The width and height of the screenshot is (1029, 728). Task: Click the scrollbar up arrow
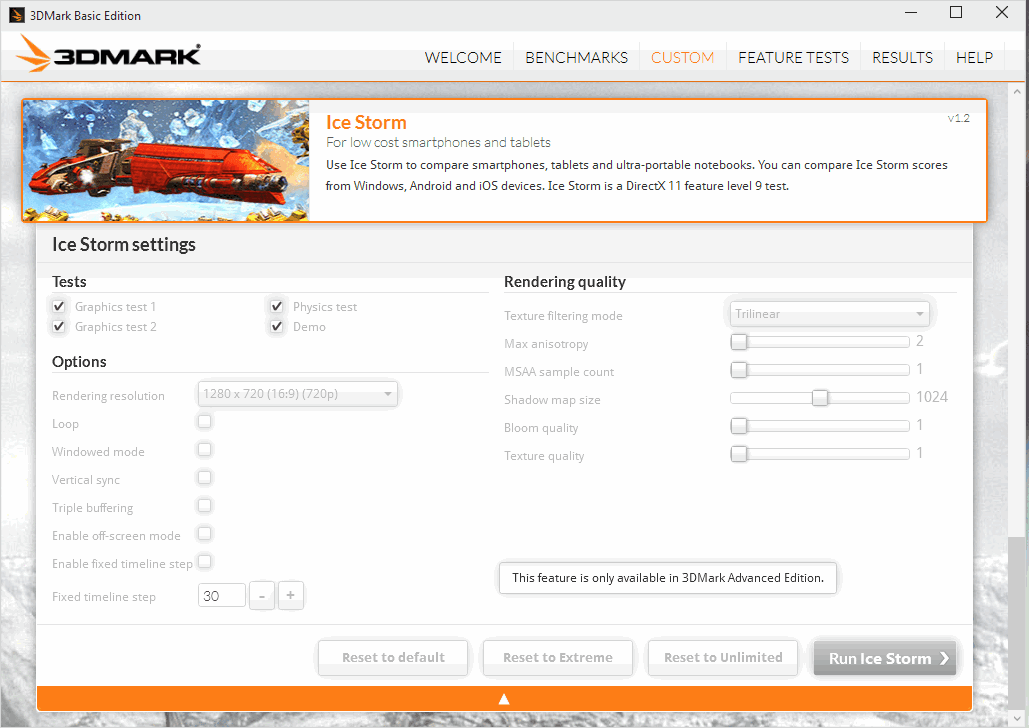[x=1017, y=92]
